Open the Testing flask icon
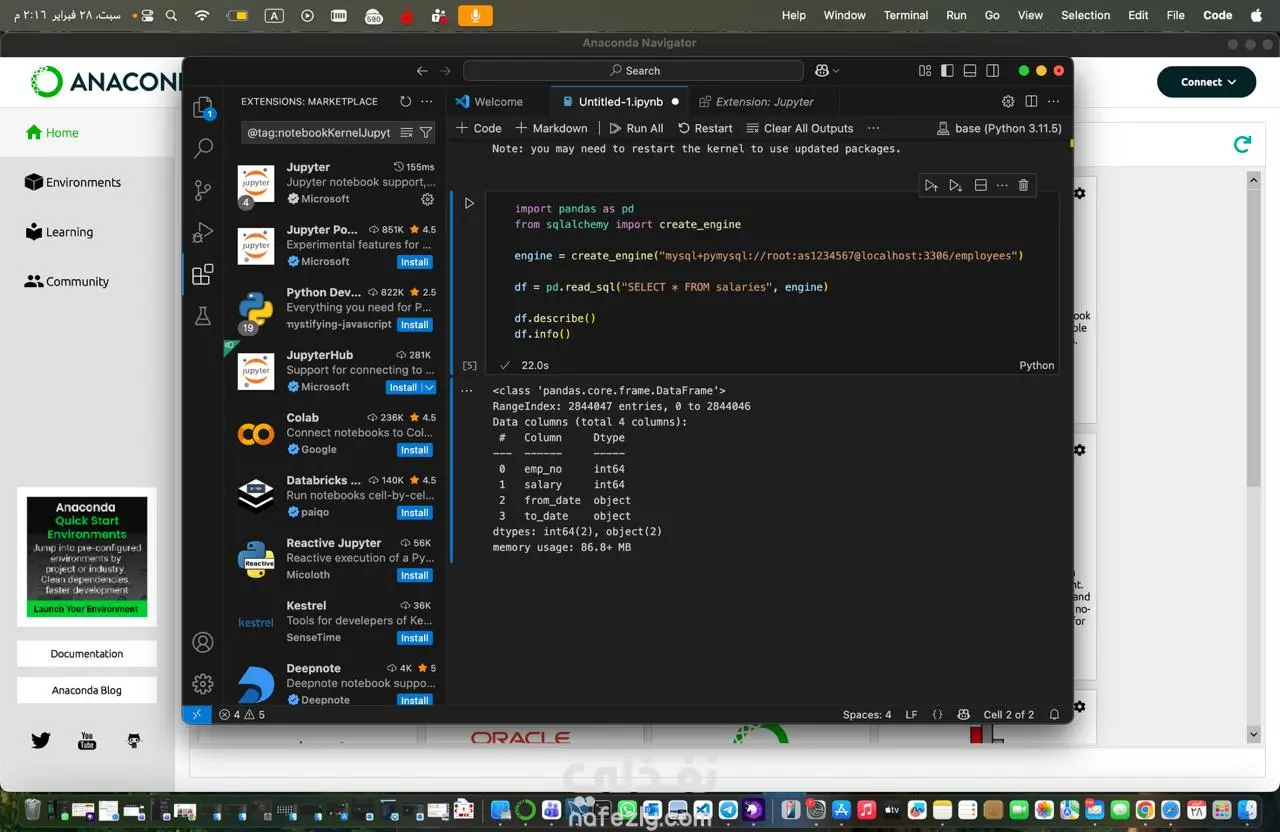The height and width of the screenshot is (832, 1280). 203,316
